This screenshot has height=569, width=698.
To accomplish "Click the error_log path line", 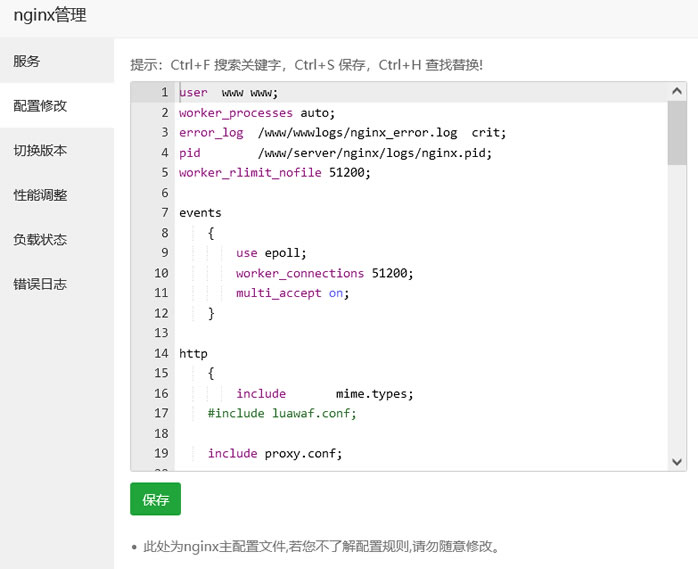I will pyautogui.click(x=342, y=133).
